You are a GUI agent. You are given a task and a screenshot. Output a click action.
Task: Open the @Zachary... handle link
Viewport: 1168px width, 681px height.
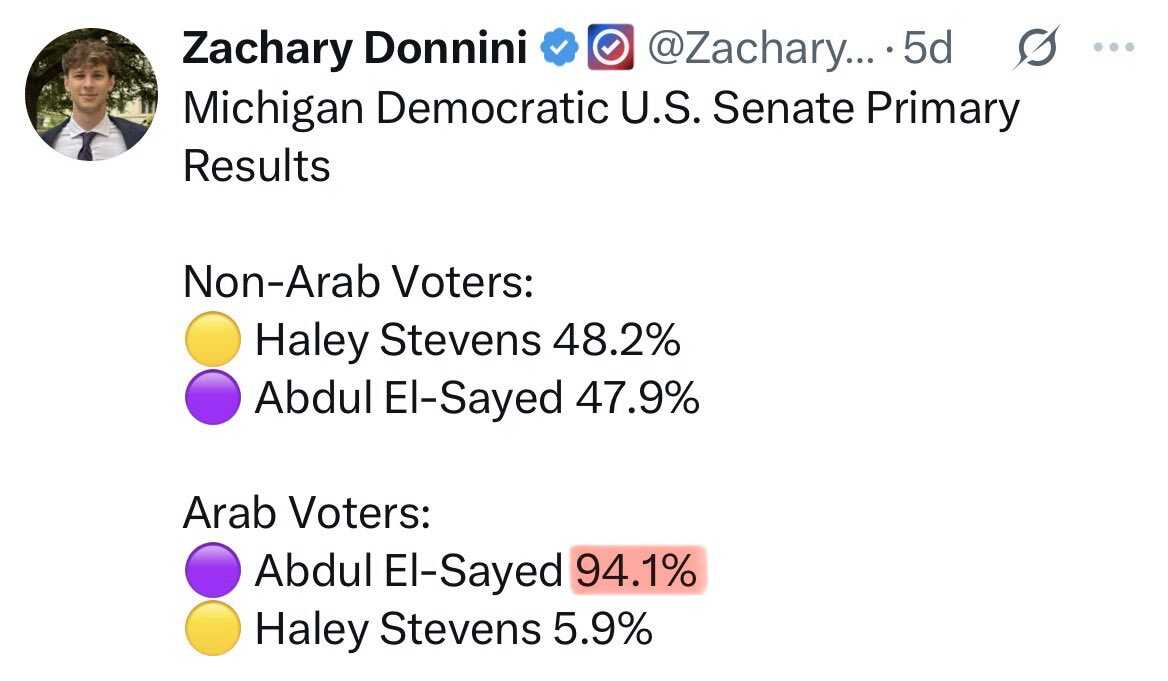(x=761, y=48)
